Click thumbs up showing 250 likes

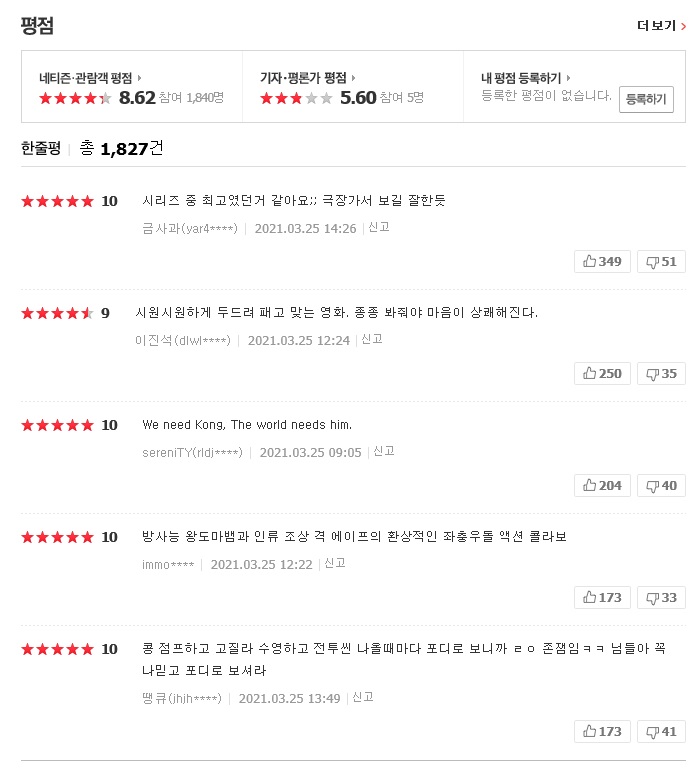click(x=602, y=373)
